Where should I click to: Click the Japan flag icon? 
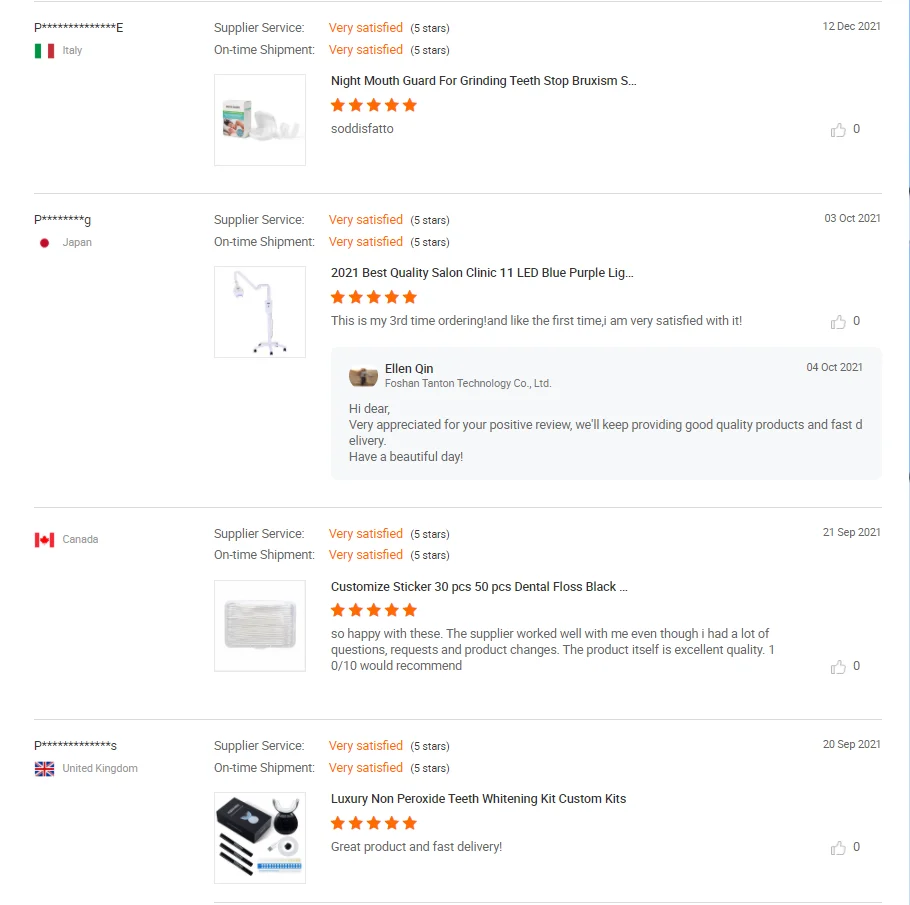click(44, 243)
